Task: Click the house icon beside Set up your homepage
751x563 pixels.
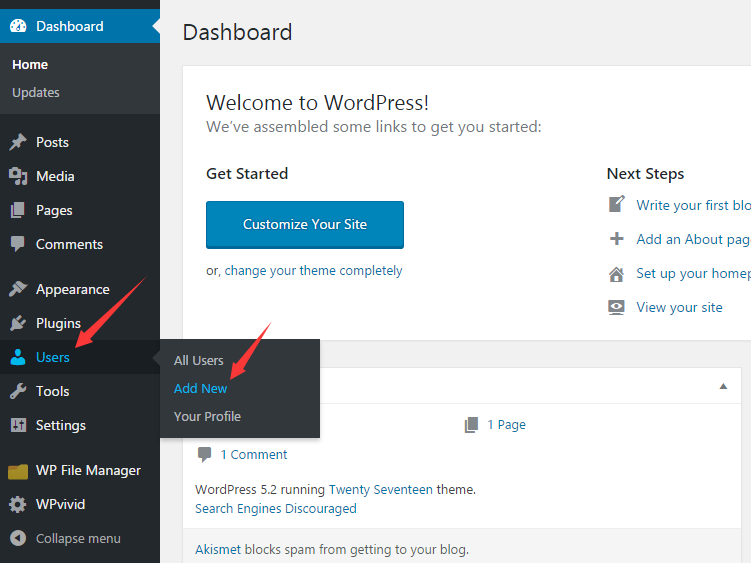Action: (616, 274)
